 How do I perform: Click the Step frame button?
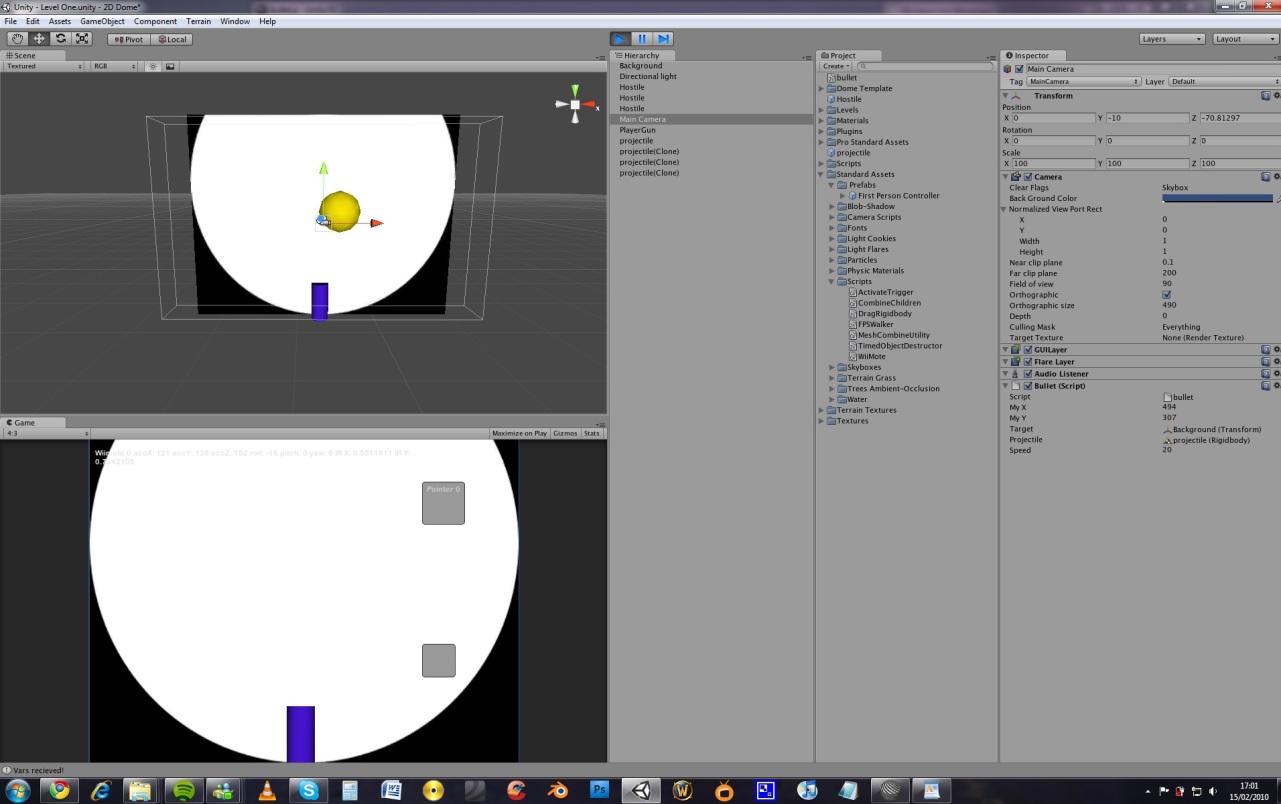pos(662,38)
